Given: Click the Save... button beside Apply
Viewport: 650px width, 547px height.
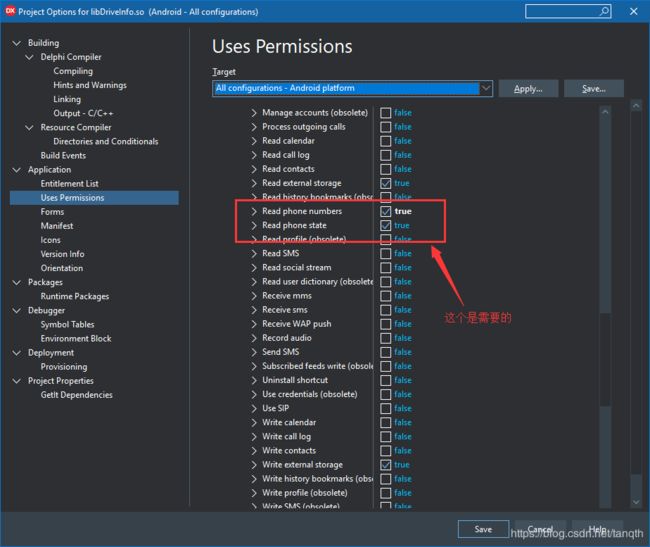Looking at the screenshot, I should (x=593, y=89).
